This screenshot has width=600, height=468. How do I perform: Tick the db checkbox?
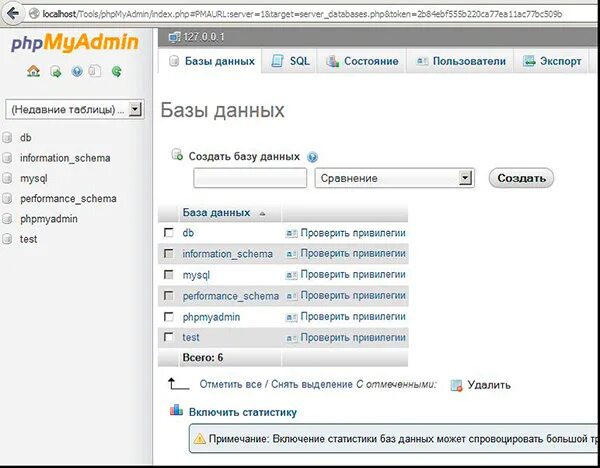point(168,232)
